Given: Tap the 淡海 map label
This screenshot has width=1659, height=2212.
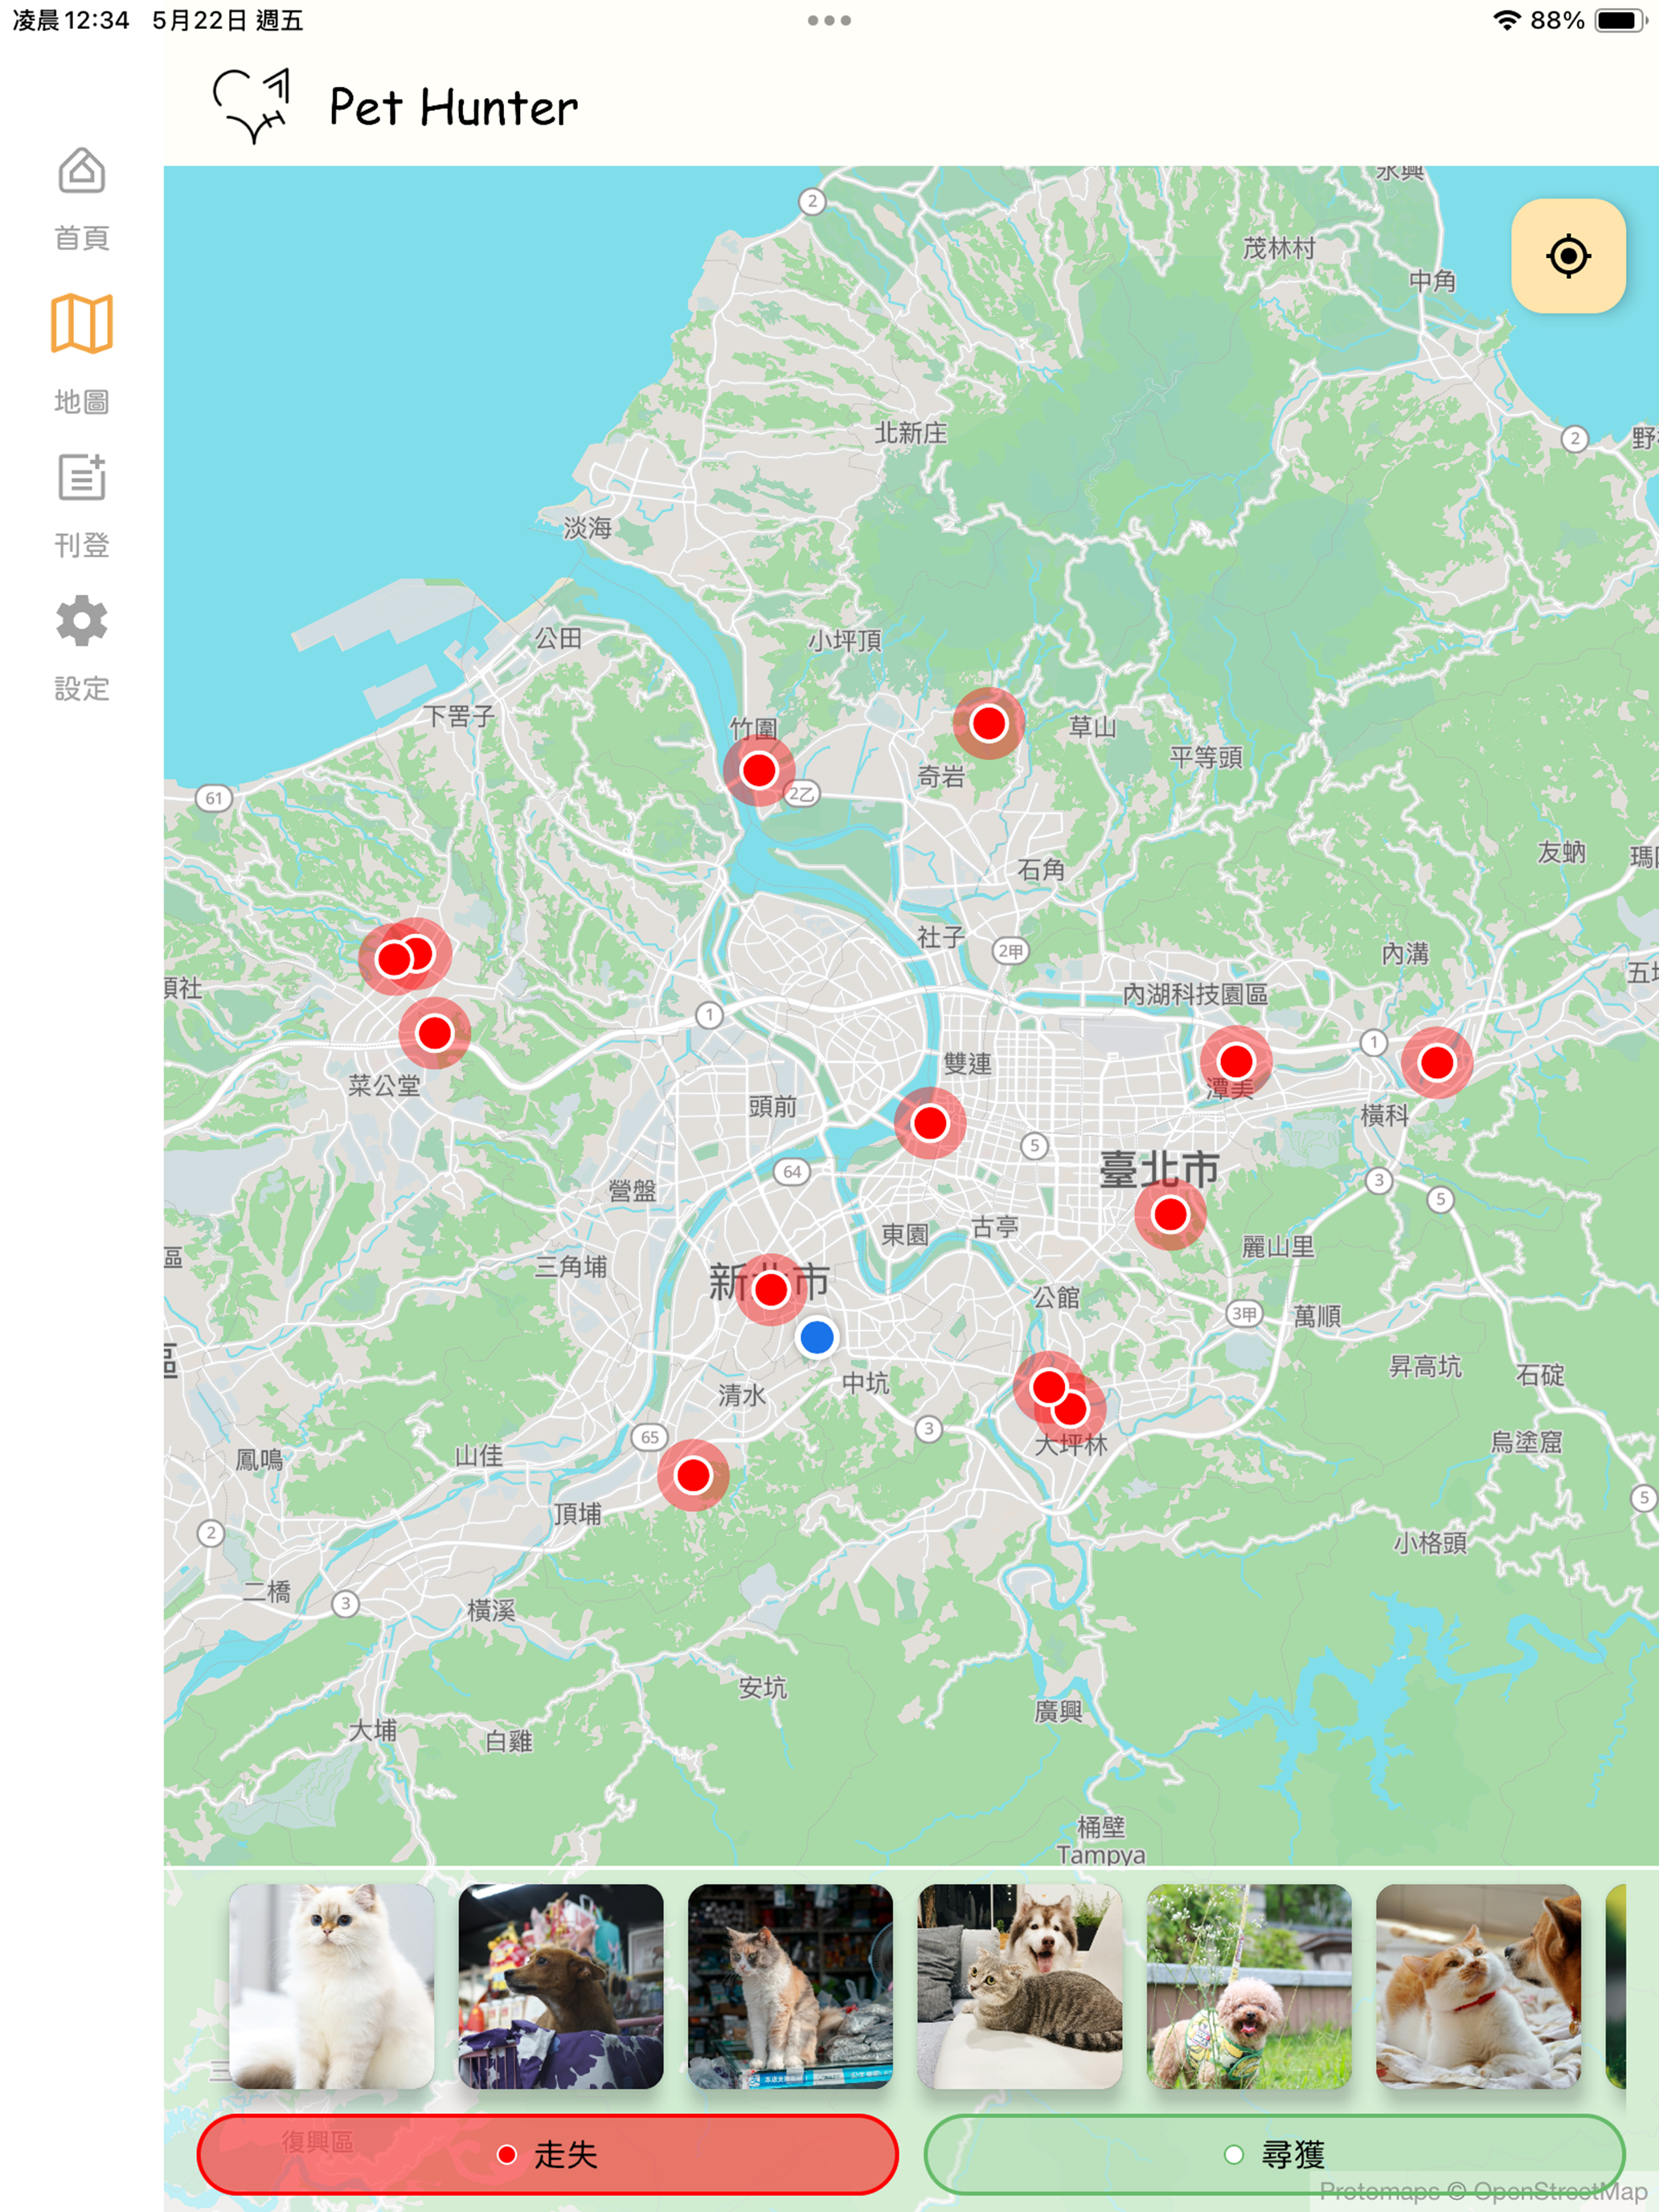Looking at the screenshot, I should point(587,527).
